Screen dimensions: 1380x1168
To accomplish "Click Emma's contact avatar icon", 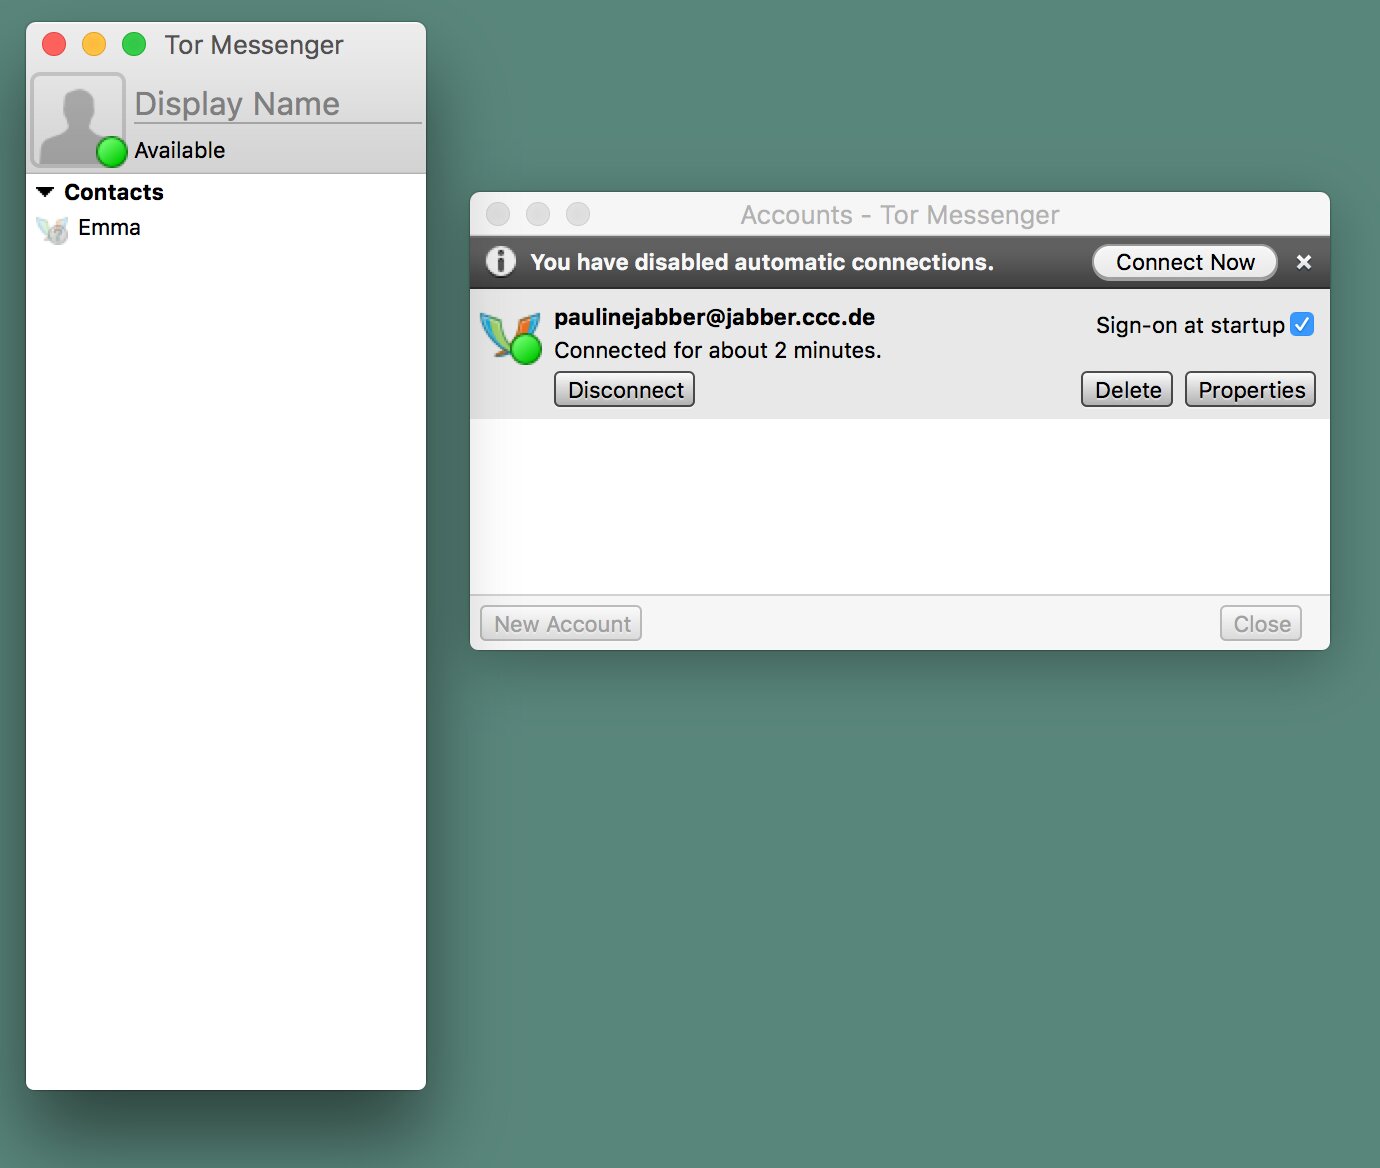I will point(52,229).
